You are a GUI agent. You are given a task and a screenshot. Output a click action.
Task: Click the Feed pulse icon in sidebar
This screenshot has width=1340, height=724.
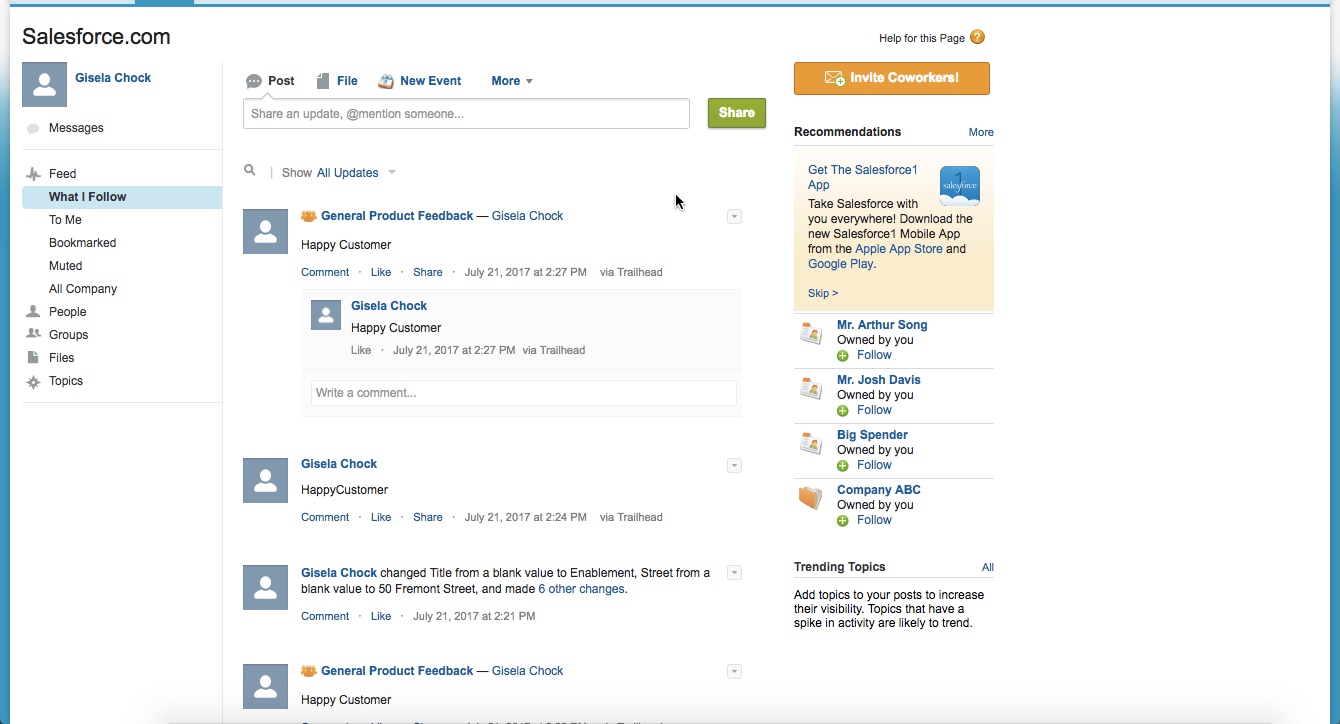point(33,174)
